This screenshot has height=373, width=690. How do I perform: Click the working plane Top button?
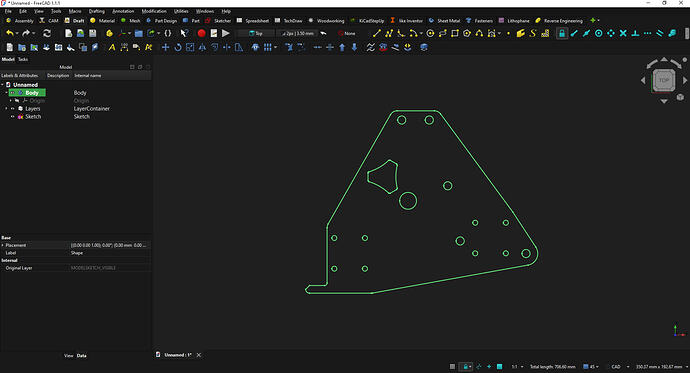257,33
